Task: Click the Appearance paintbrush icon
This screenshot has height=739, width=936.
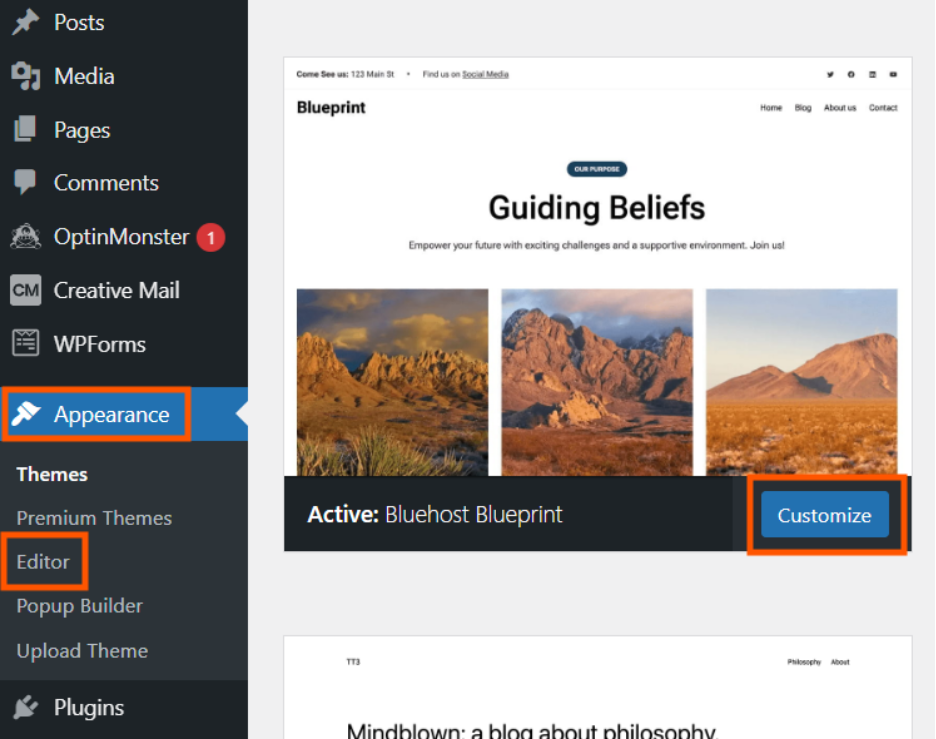Action: pos(26,414)
